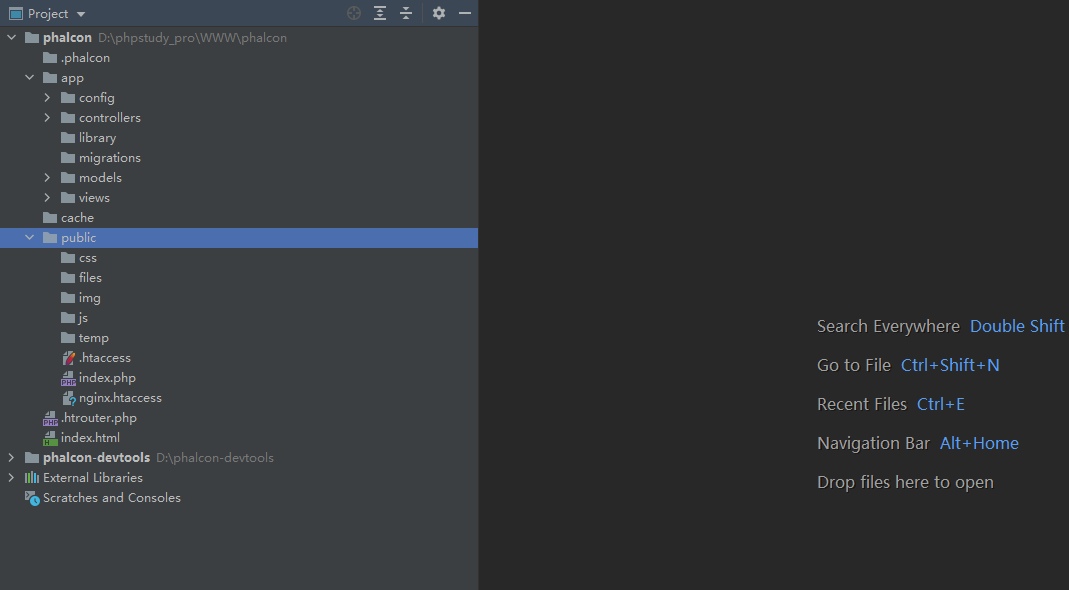Click the Collapse All toolbar icon
This screenshot has height=590, width=1069.
point(406,13)
